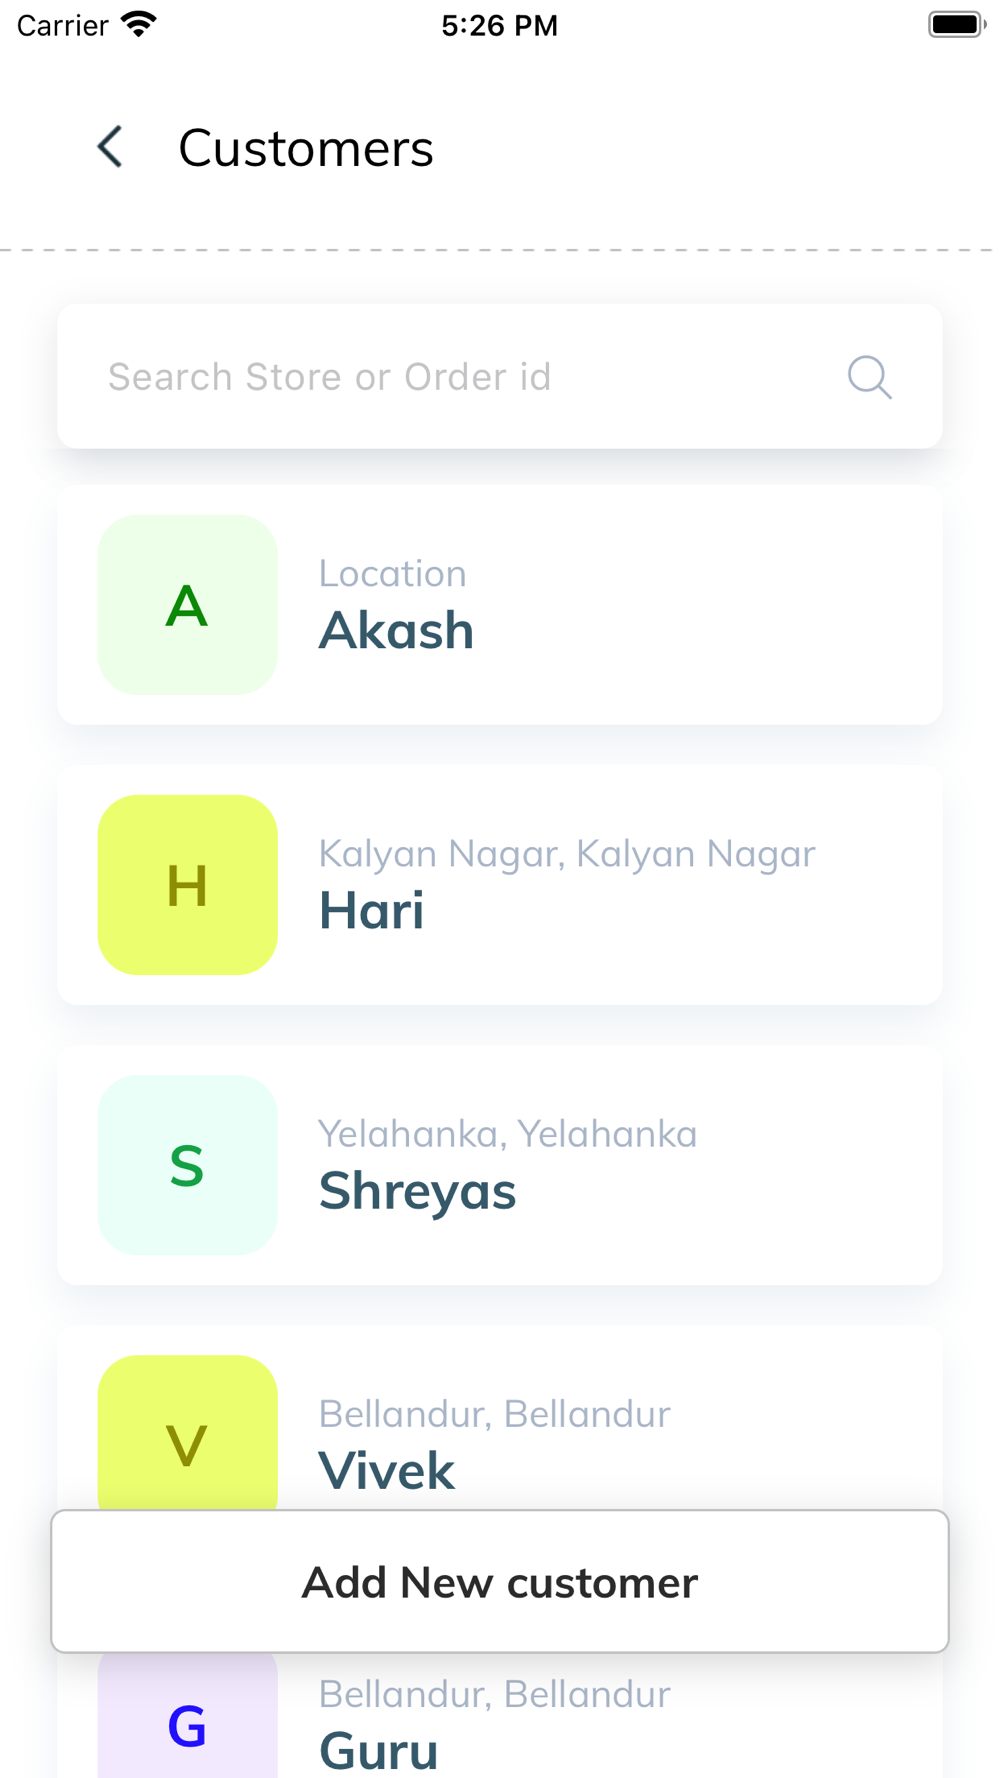Tap the Wi-Fi icon in status bar
The width and height of the screenshot is (1000, 1778).
(138, 24)
